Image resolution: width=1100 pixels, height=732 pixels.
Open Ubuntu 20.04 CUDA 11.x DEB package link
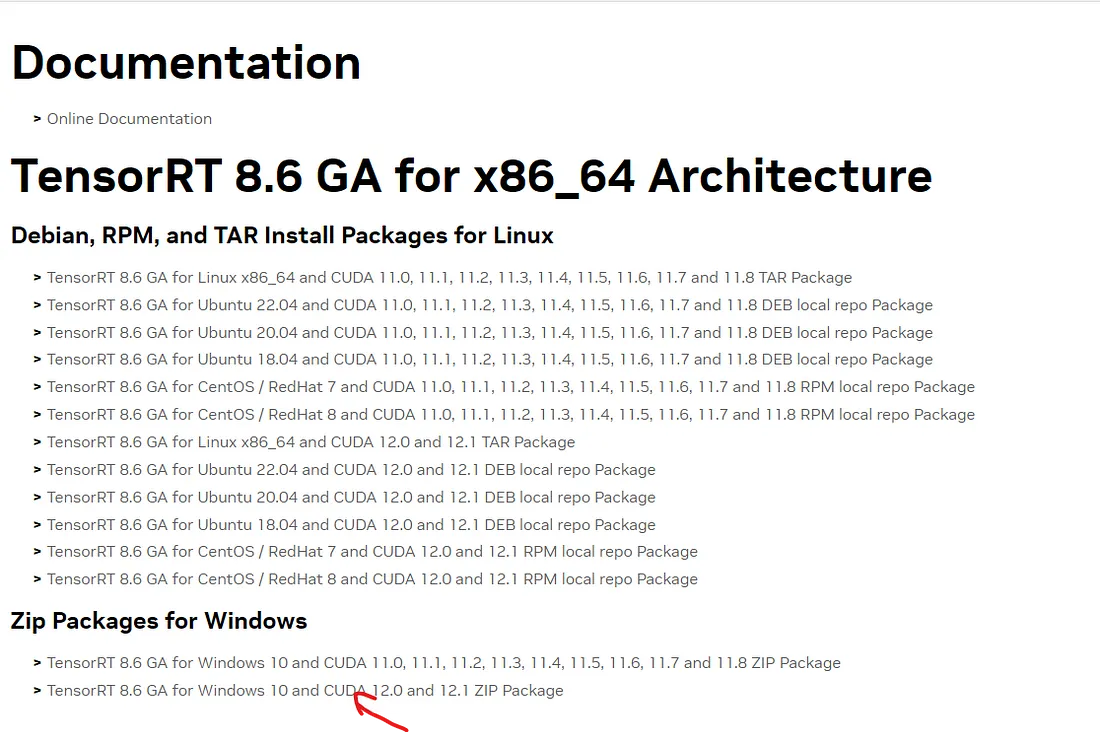(x=490, y=333)
